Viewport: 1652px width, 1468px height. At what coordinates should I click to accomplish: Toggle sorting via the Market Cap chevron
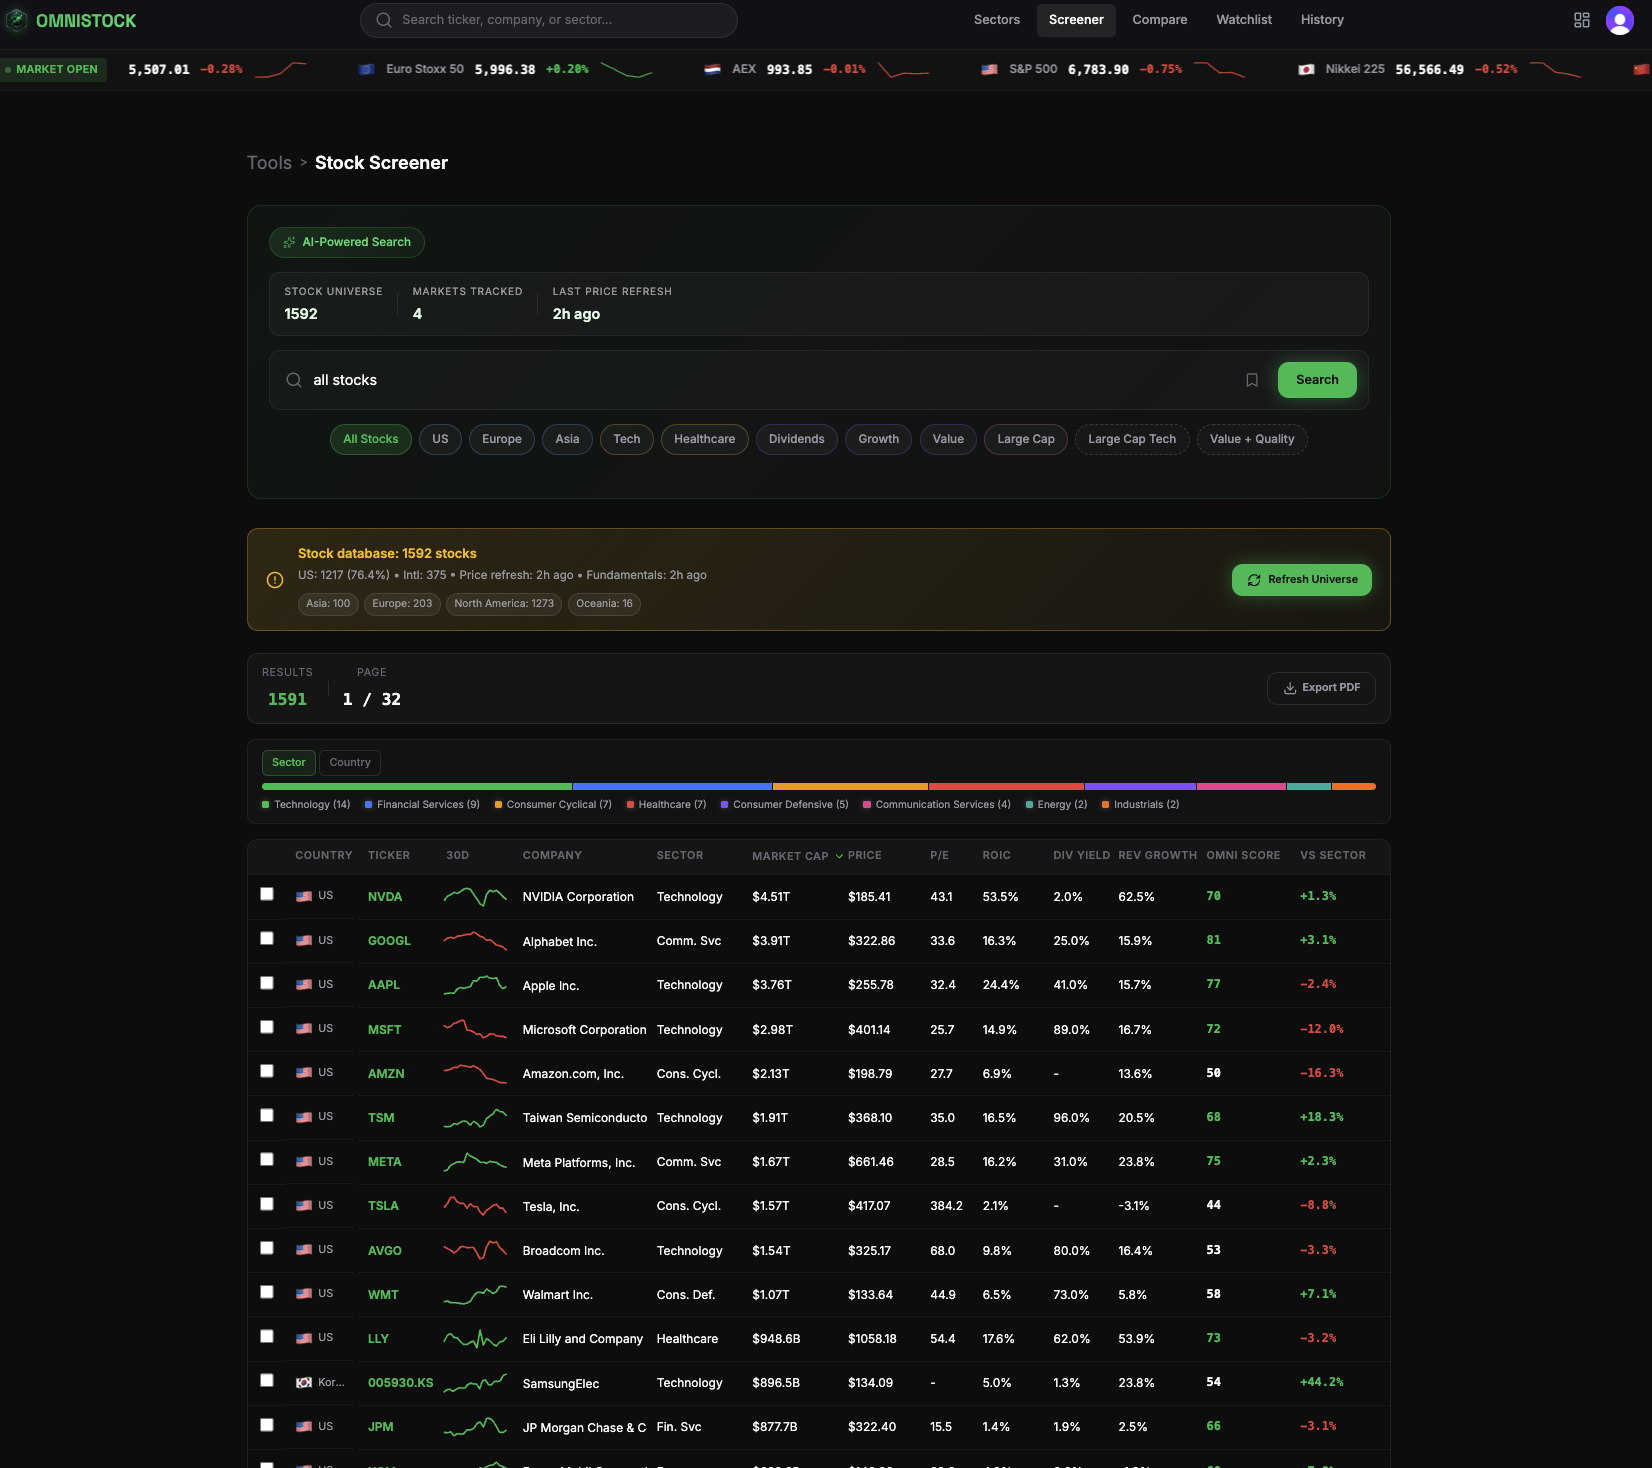point(840,856)
